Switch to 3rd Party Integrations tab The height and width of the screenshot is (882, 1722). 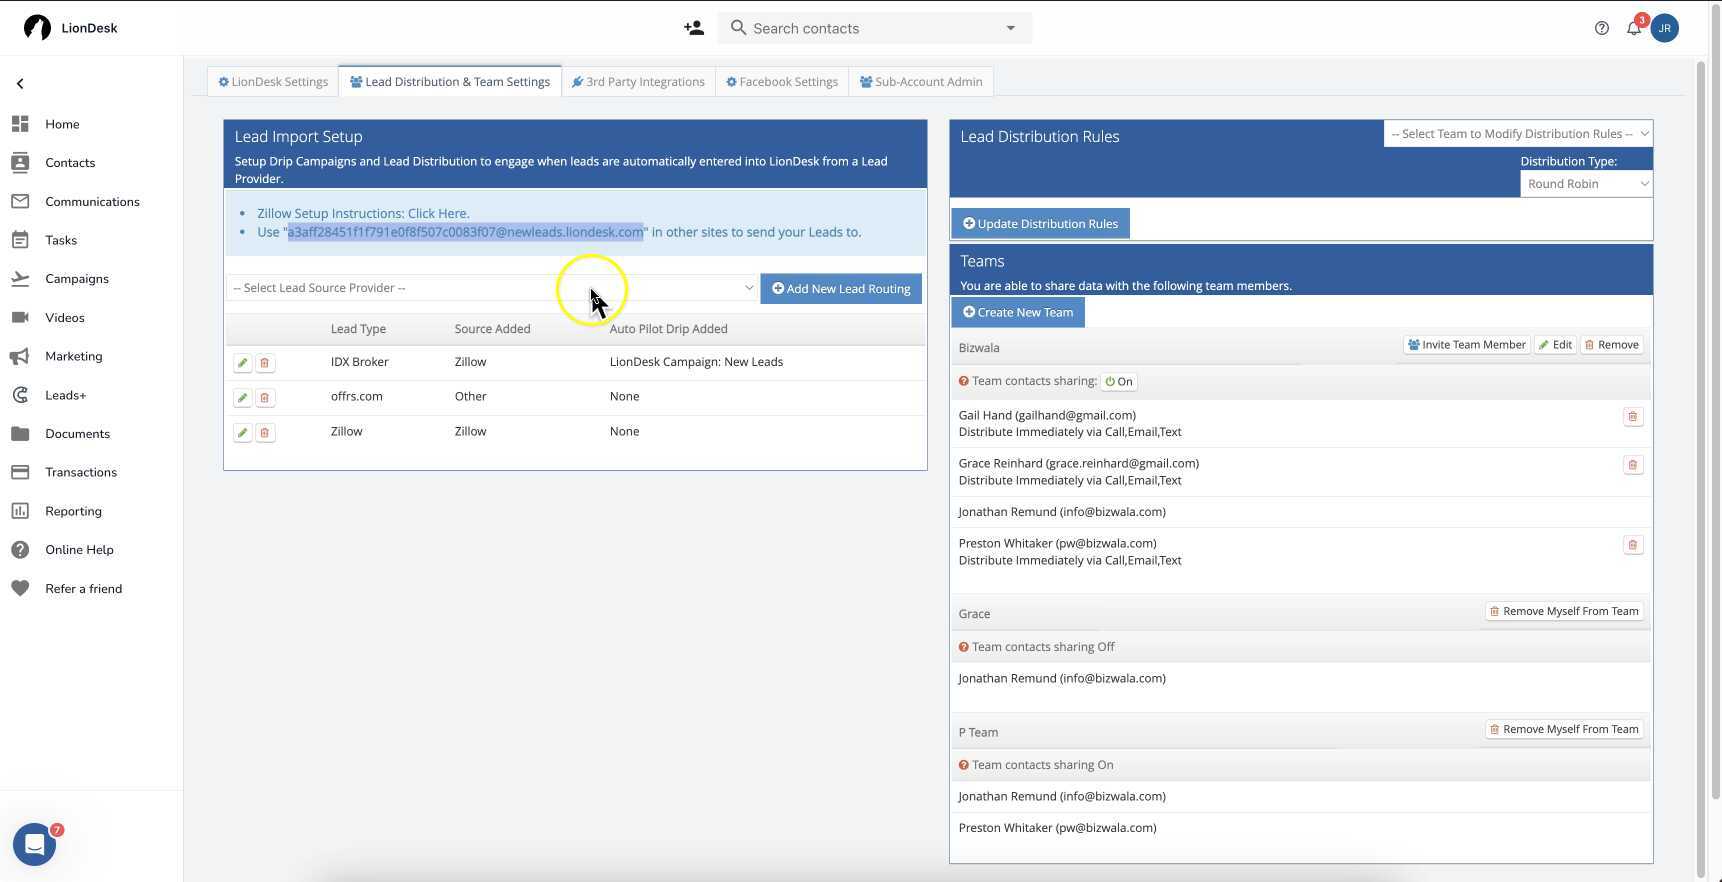pos(638,82)
